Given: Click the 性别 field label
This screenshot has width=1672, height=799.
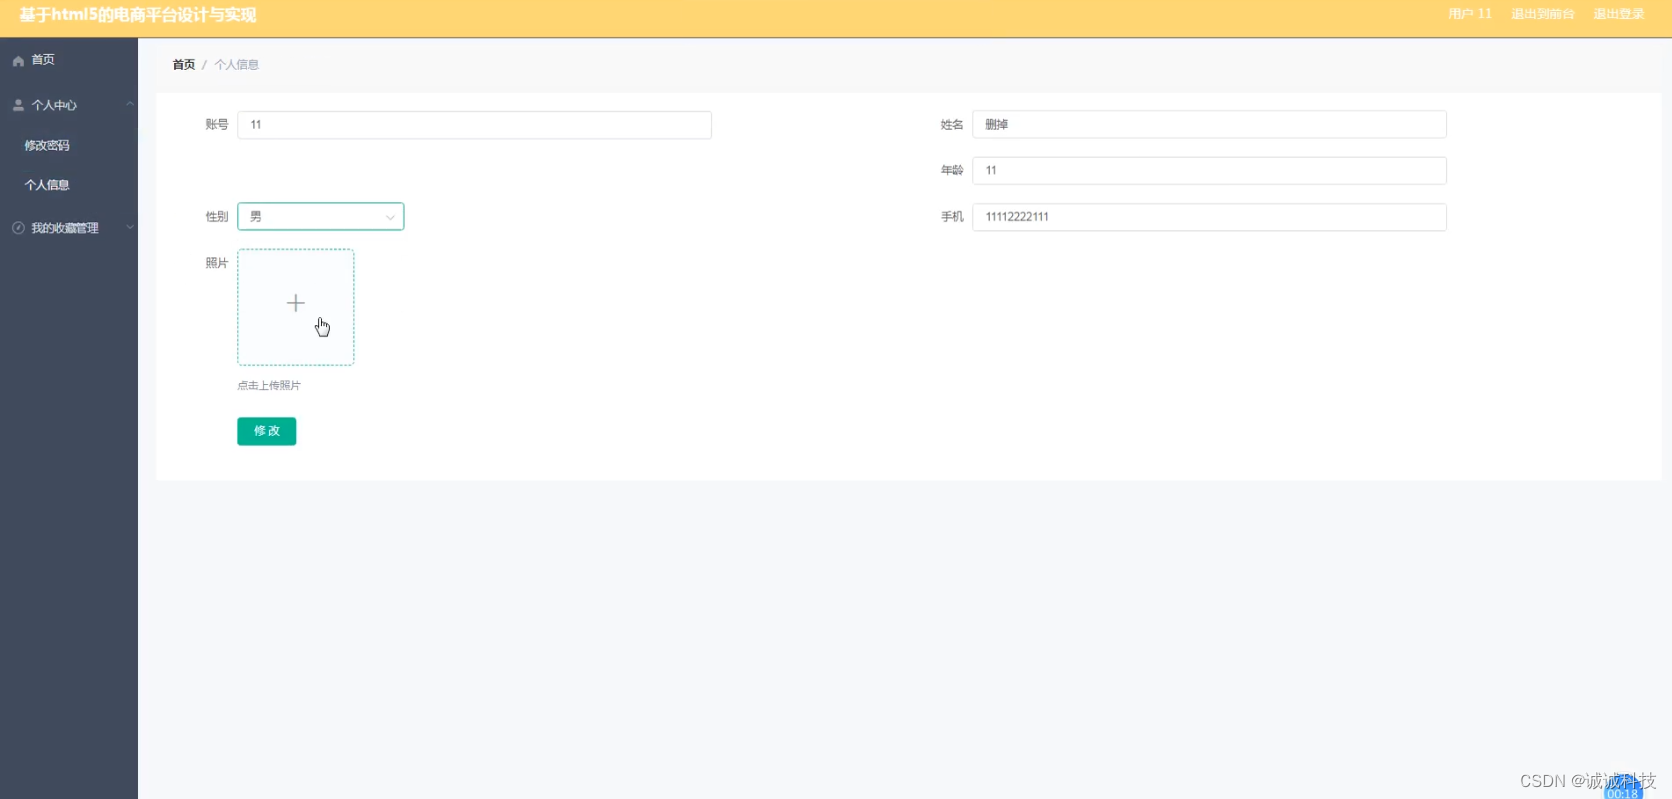Looking at the screenshot, I should point(217,217).
